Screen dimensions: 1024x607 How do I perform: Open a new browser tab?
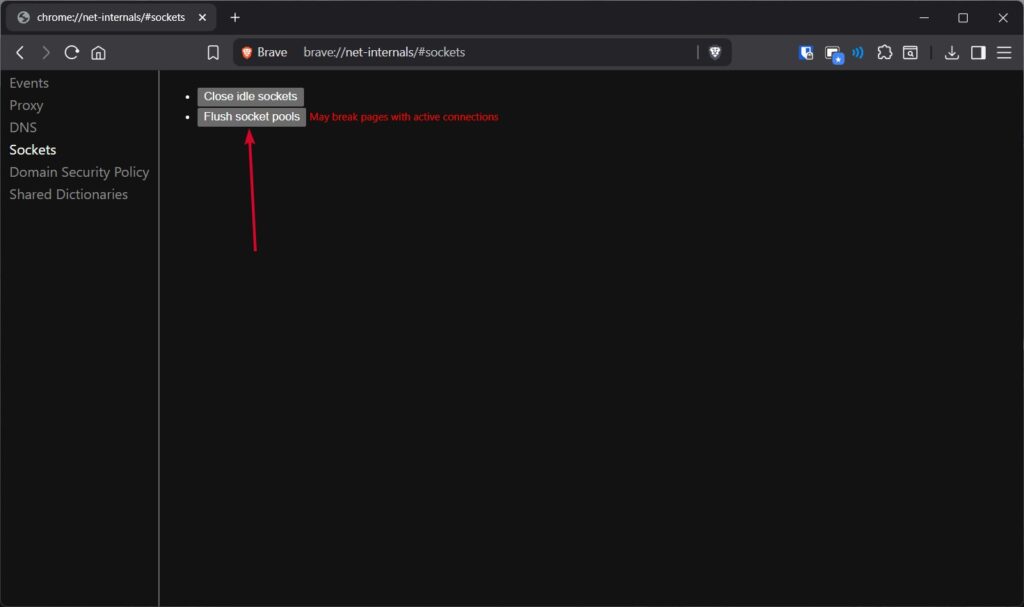(234, 17)
